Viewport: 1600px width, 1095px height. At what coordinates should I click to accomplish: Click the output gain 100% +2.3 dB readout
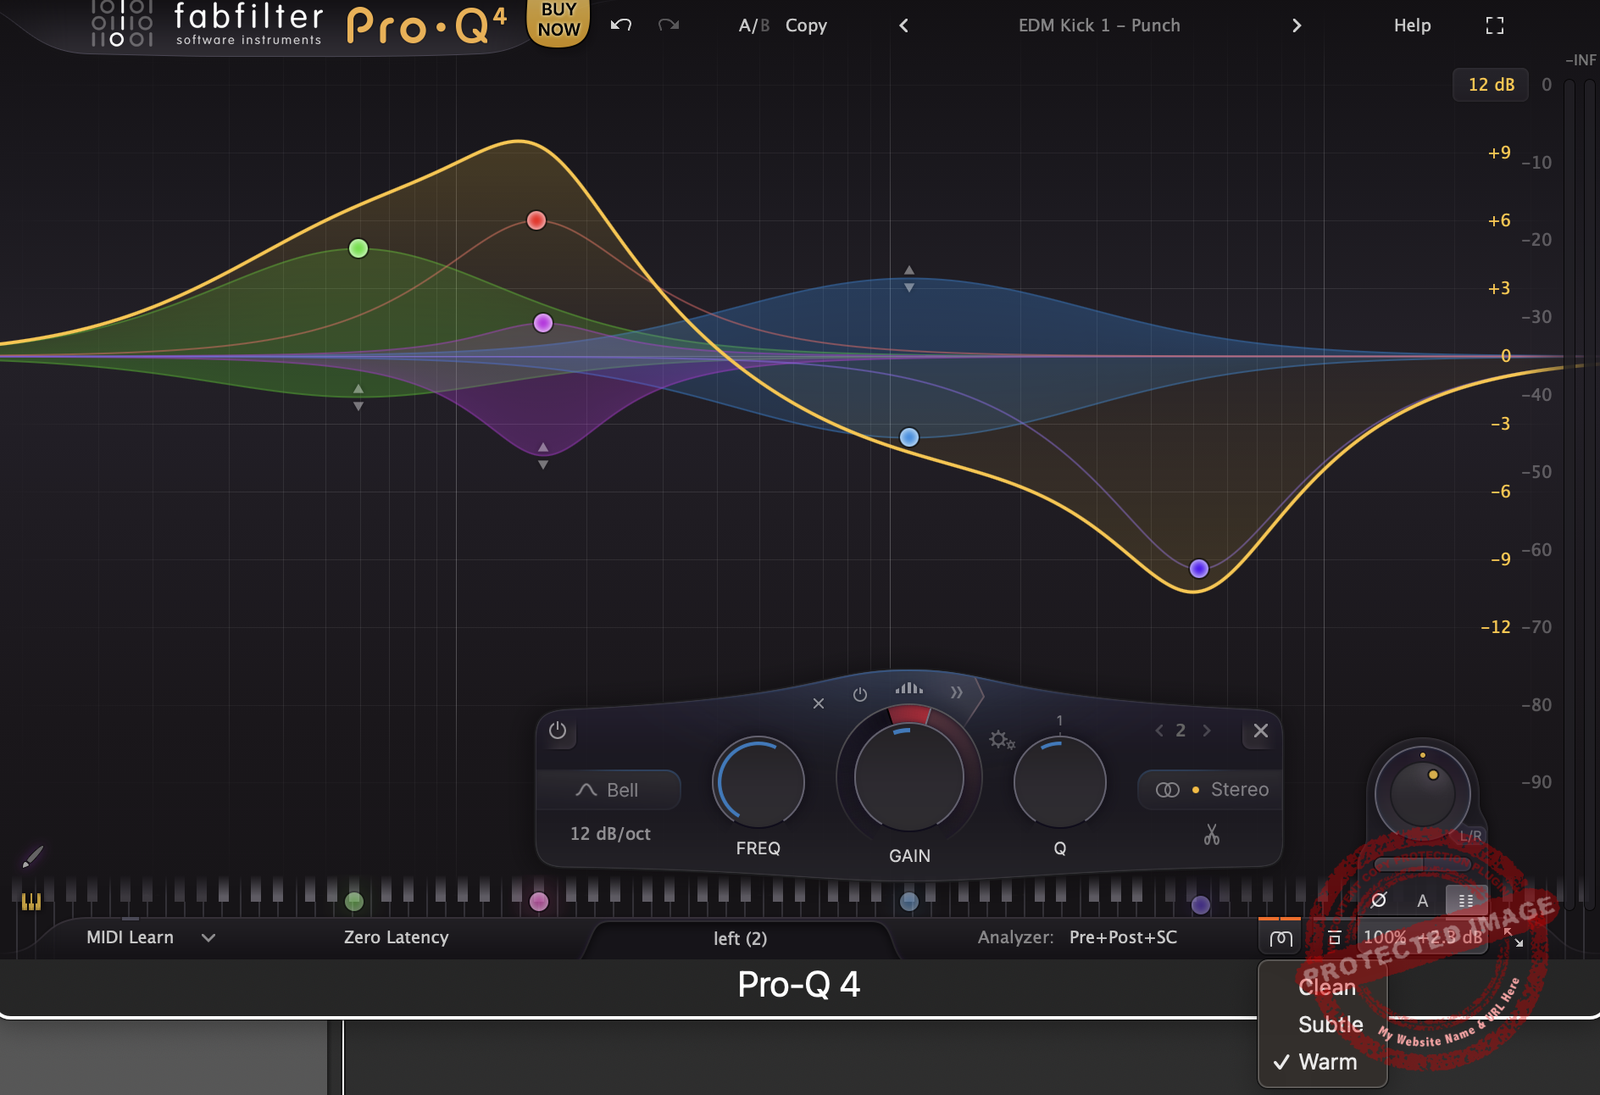coord(1422,938)
